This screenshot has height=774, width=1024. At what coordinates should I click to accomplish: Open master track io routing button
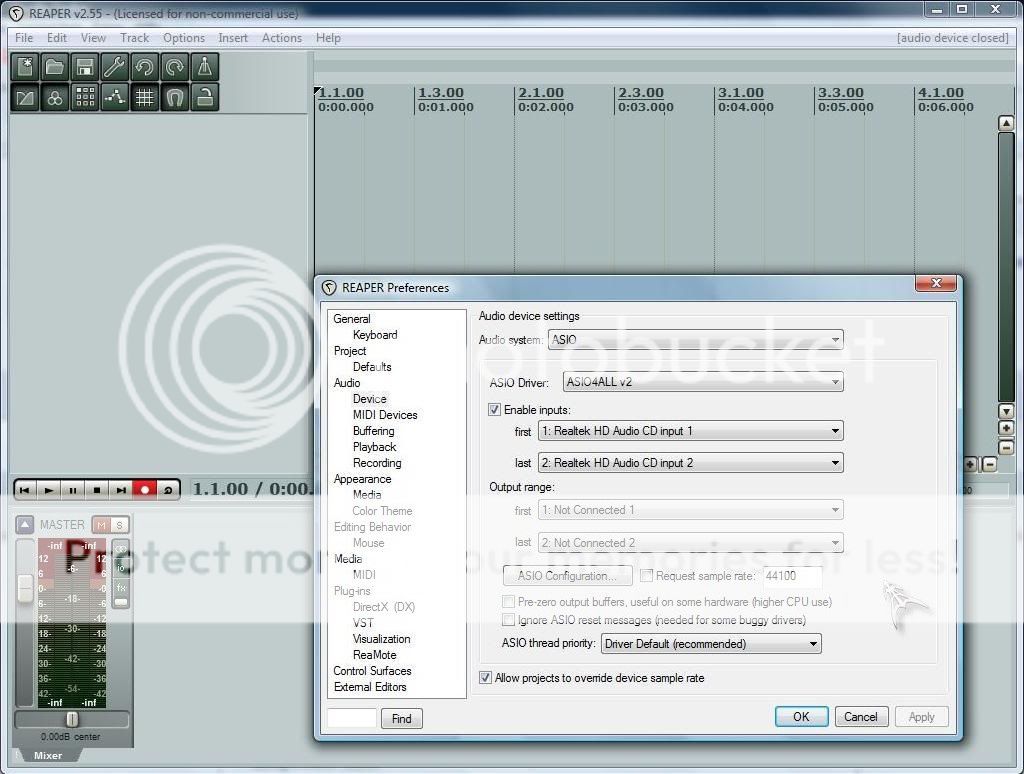pyautogui.click(x=121, y=568)
